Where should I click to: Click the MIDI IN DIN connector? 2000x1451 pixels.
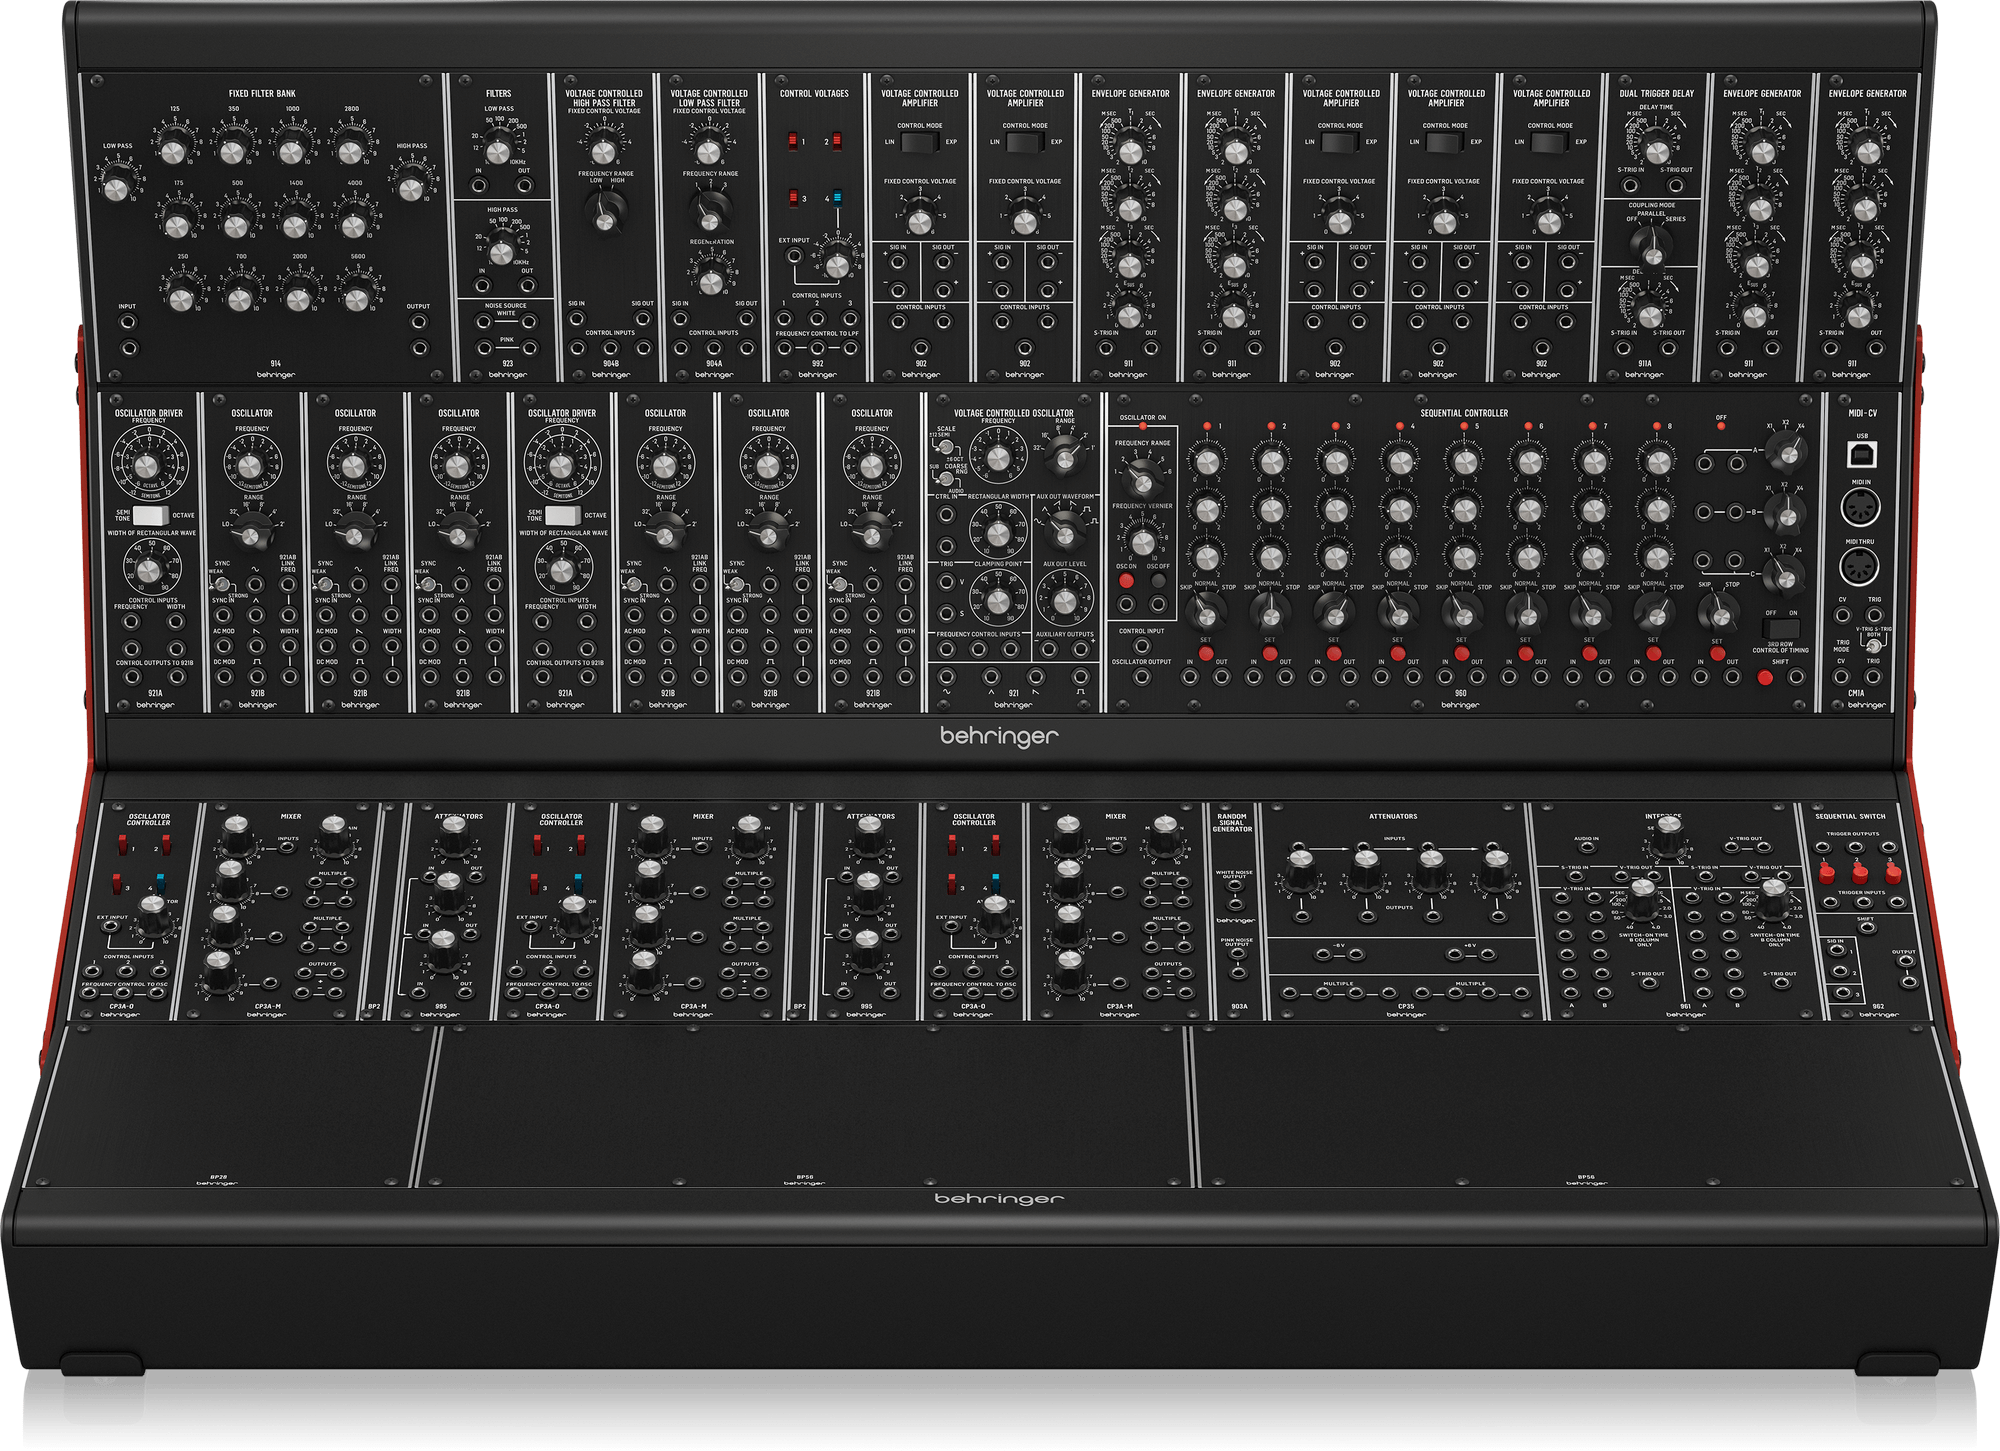(1860, 508)
